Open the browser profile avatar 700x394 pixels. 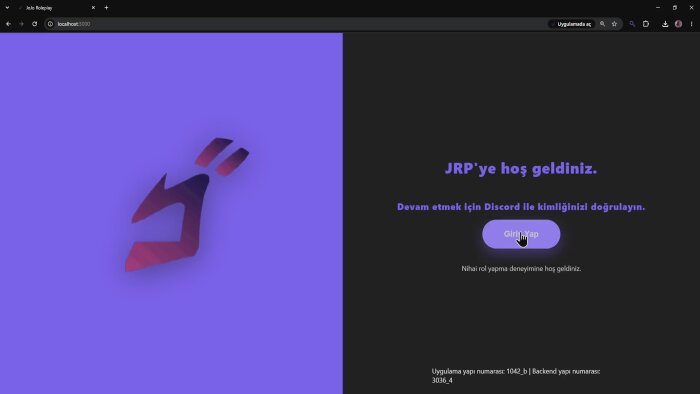click(679, 24)
